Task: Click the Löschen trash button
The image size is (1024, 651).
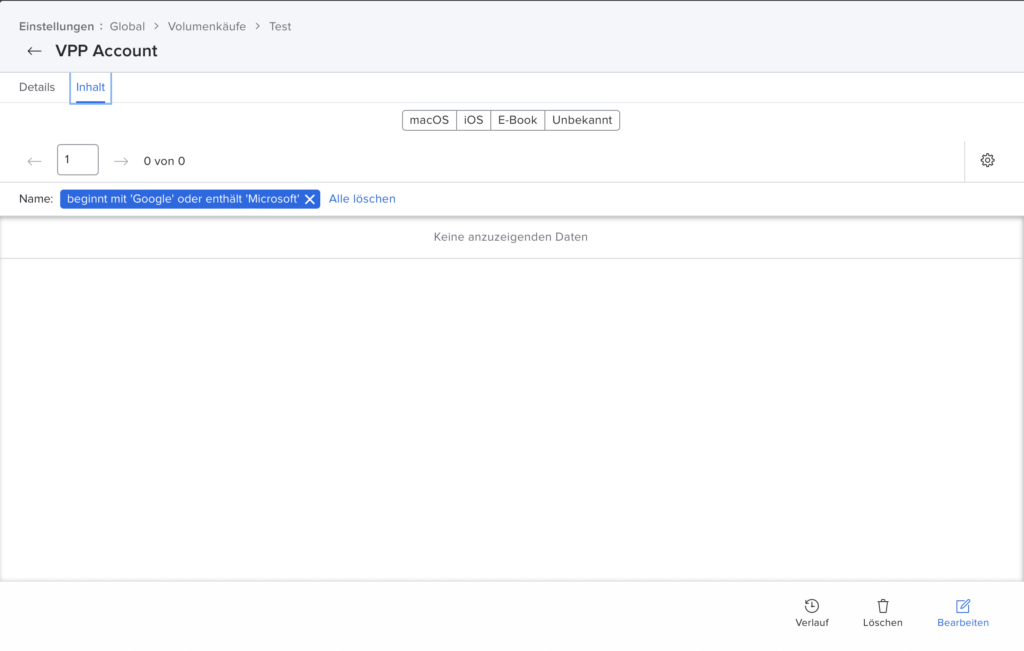Action: [882, 613]
